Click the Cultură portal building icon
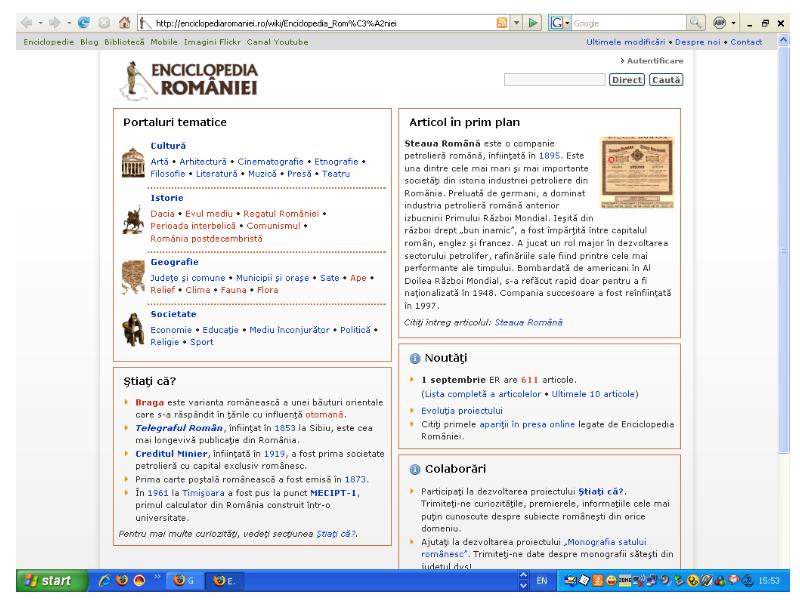 pyautogui.click(x=133, y=162)
